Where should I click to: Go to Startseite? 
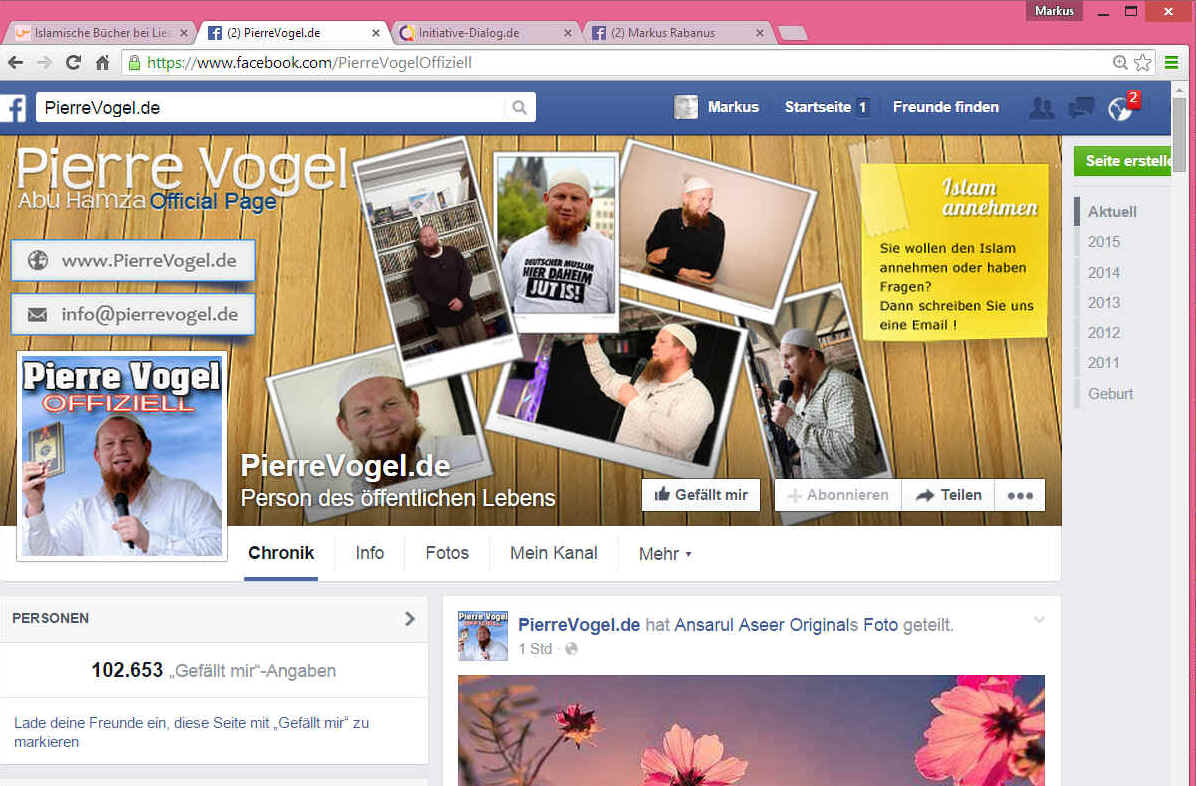818,108
